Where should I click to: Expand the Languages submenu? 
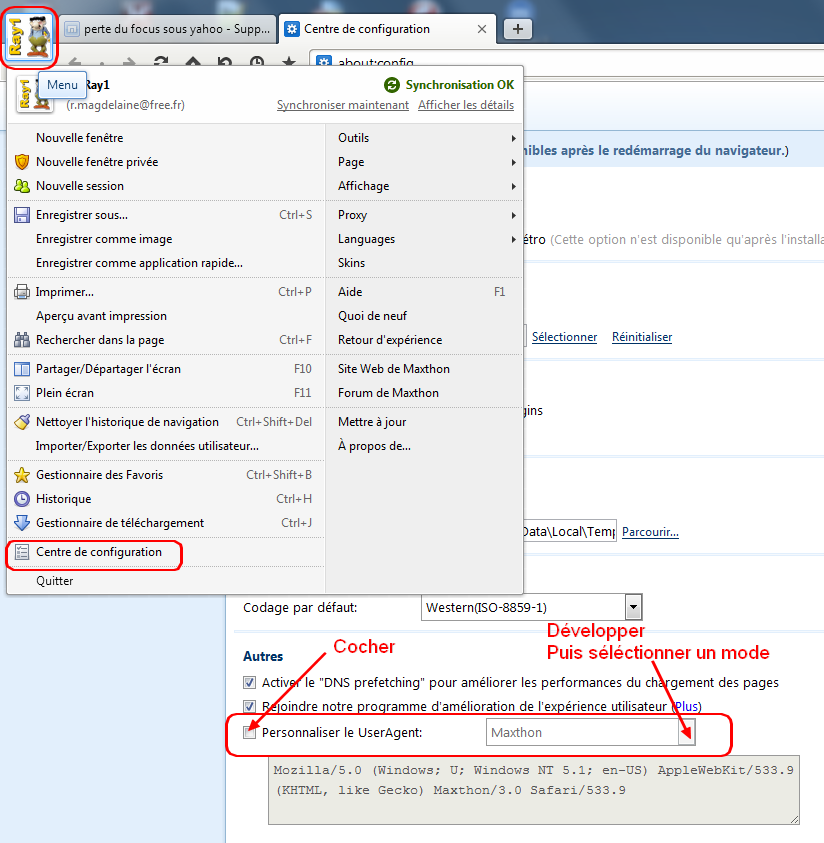(426, 239)
